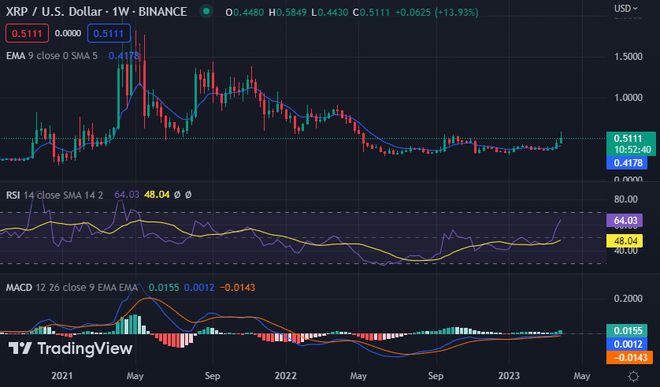Click the 2021 label on time axis

click(61, 376)
